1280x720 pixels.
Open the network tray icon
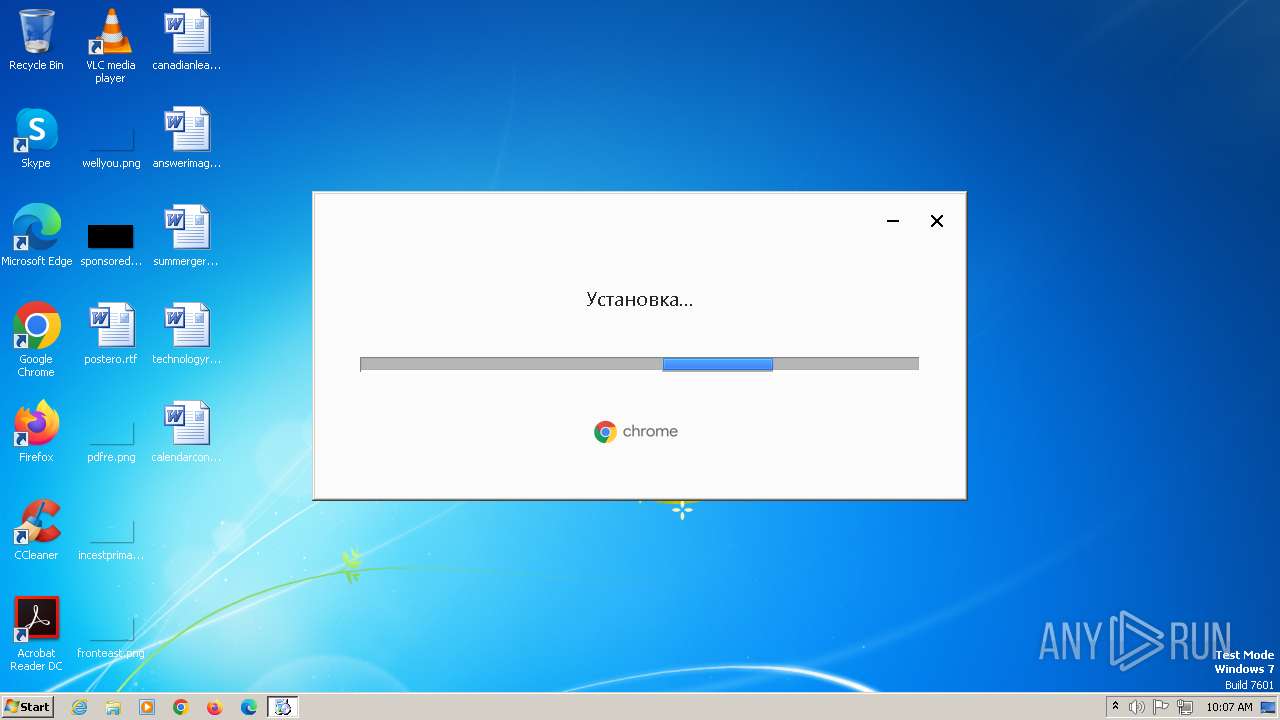(1185, 707)
